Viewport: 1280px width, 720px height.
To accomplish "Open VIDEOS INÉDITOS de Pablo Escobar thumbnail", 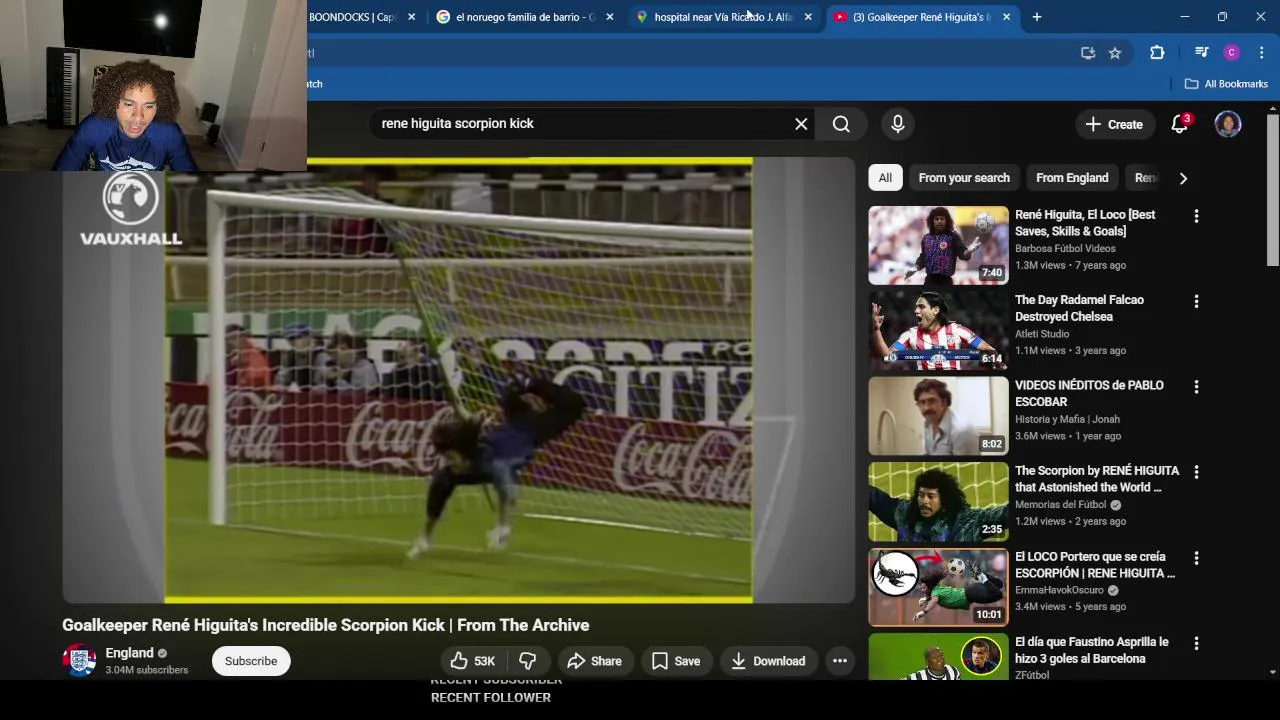I will click(x=938, y=416).
